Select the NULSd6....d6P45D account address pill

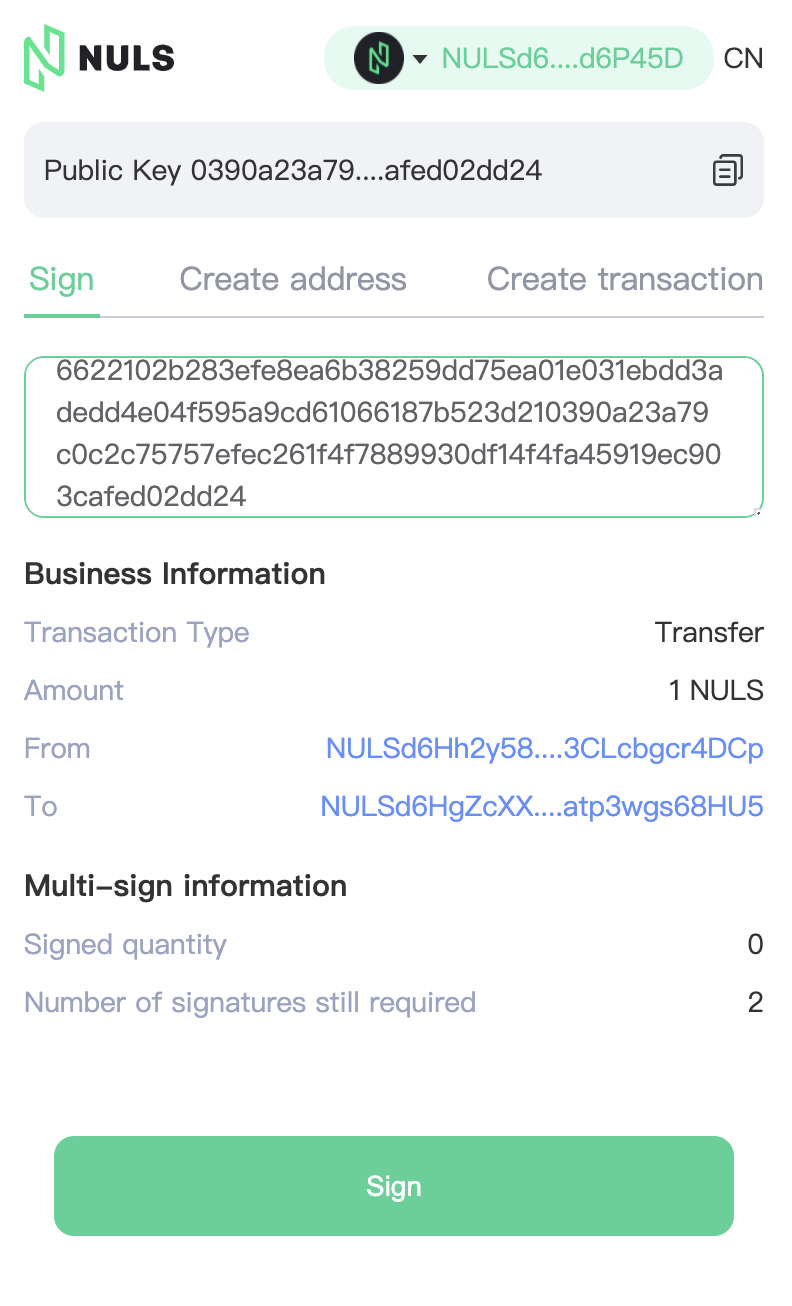(518, 58)
